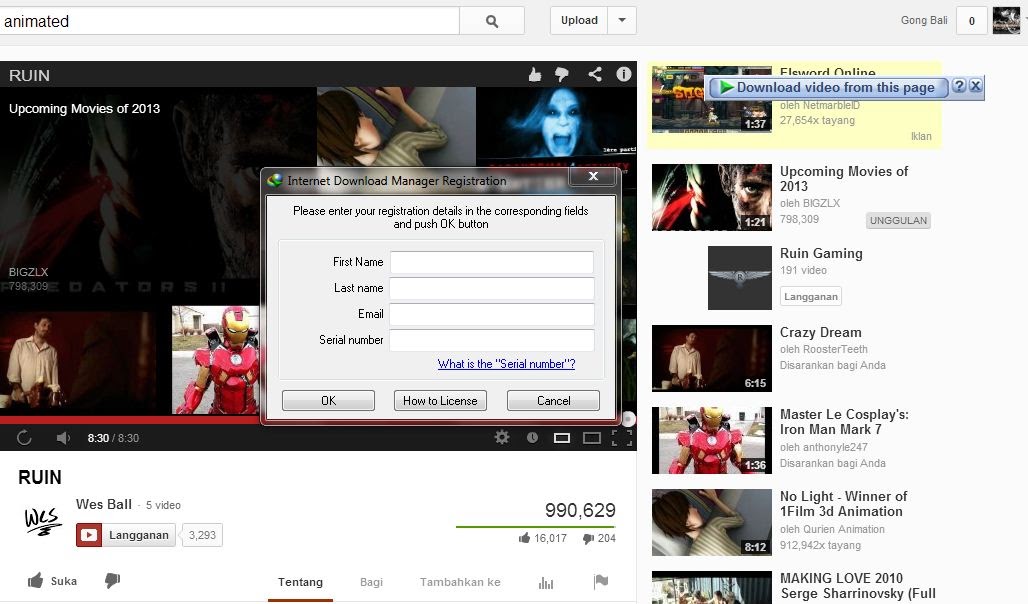
Task: Click Cancel in IDM Registration dialog
Action: (x=553, y=401)
